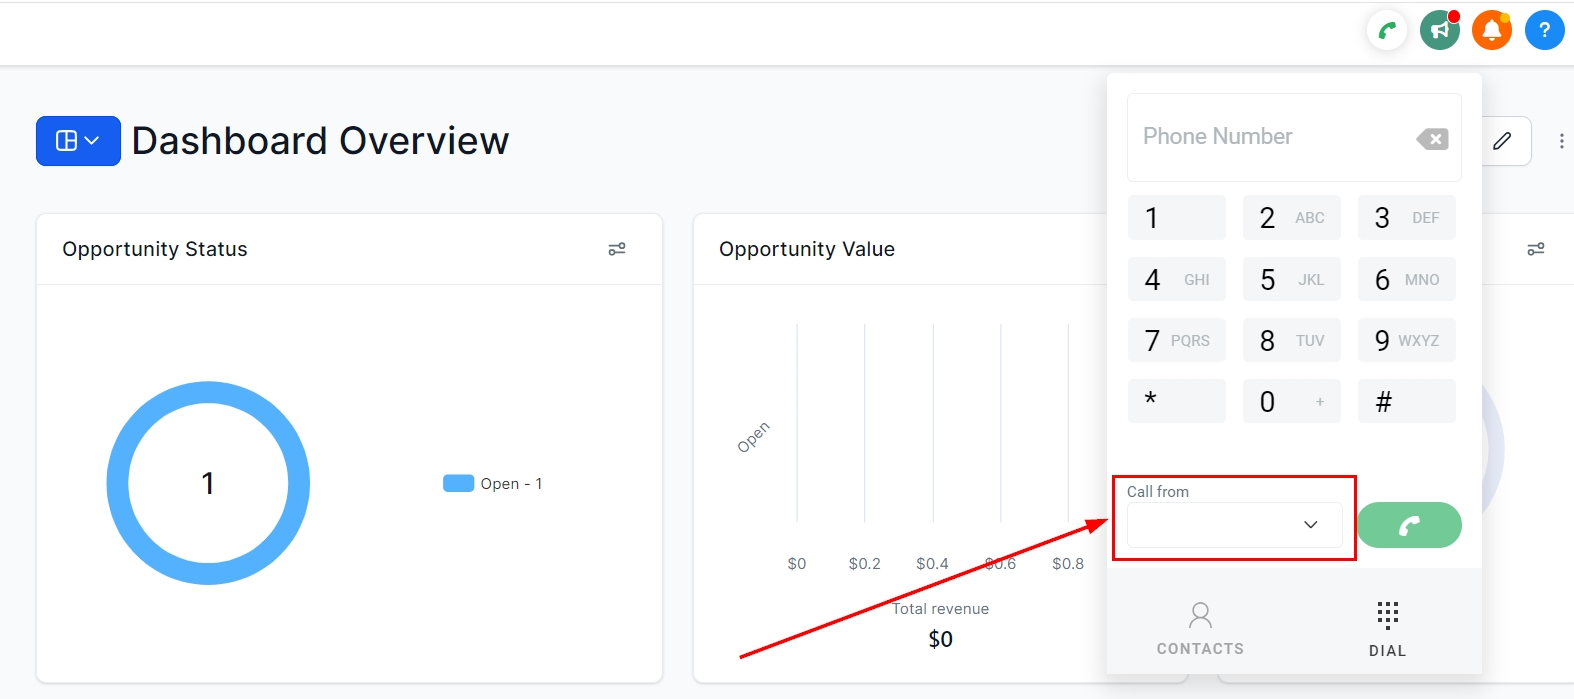Open the blue dashboard layout switcher dropdown

click(x=78, y=141)
